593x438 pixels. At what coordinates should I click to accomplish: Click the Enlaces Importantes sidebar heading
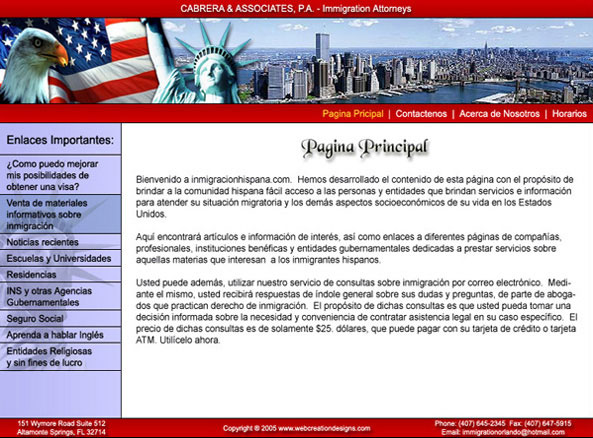[60, 140]
